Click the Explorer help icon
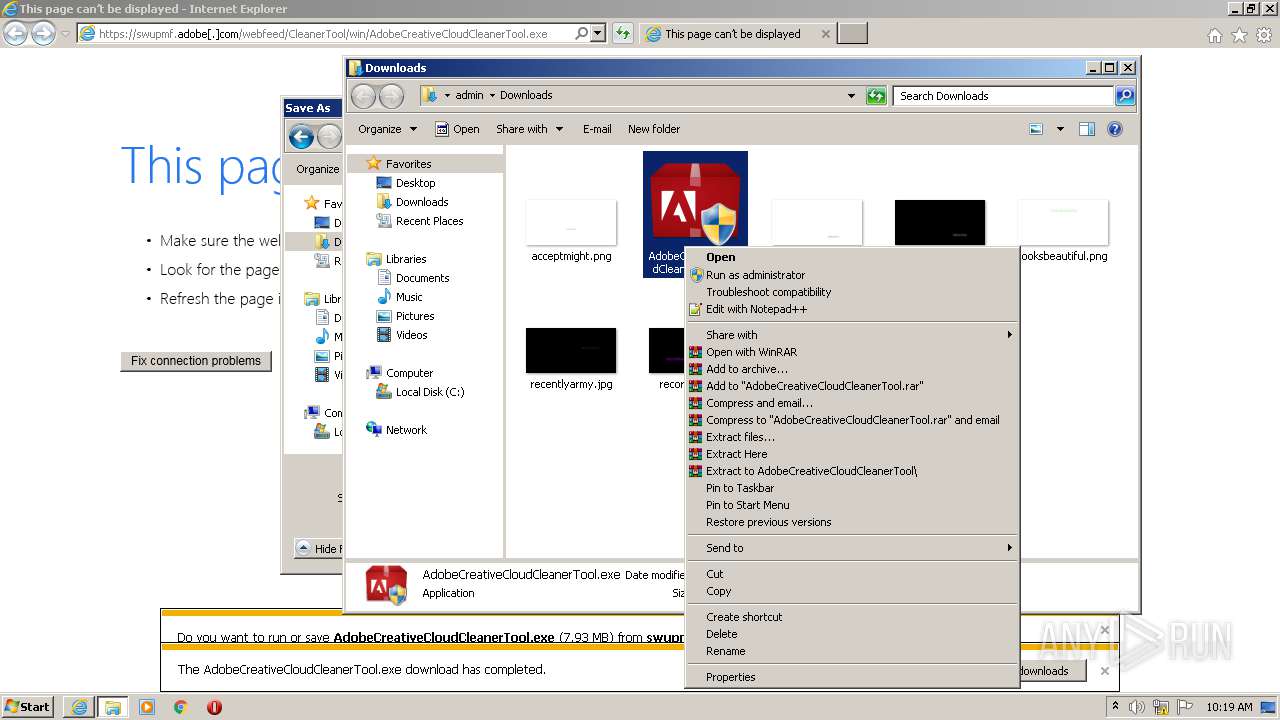Viewport: 1280px width, 720px height. (x=1115, y=129)
